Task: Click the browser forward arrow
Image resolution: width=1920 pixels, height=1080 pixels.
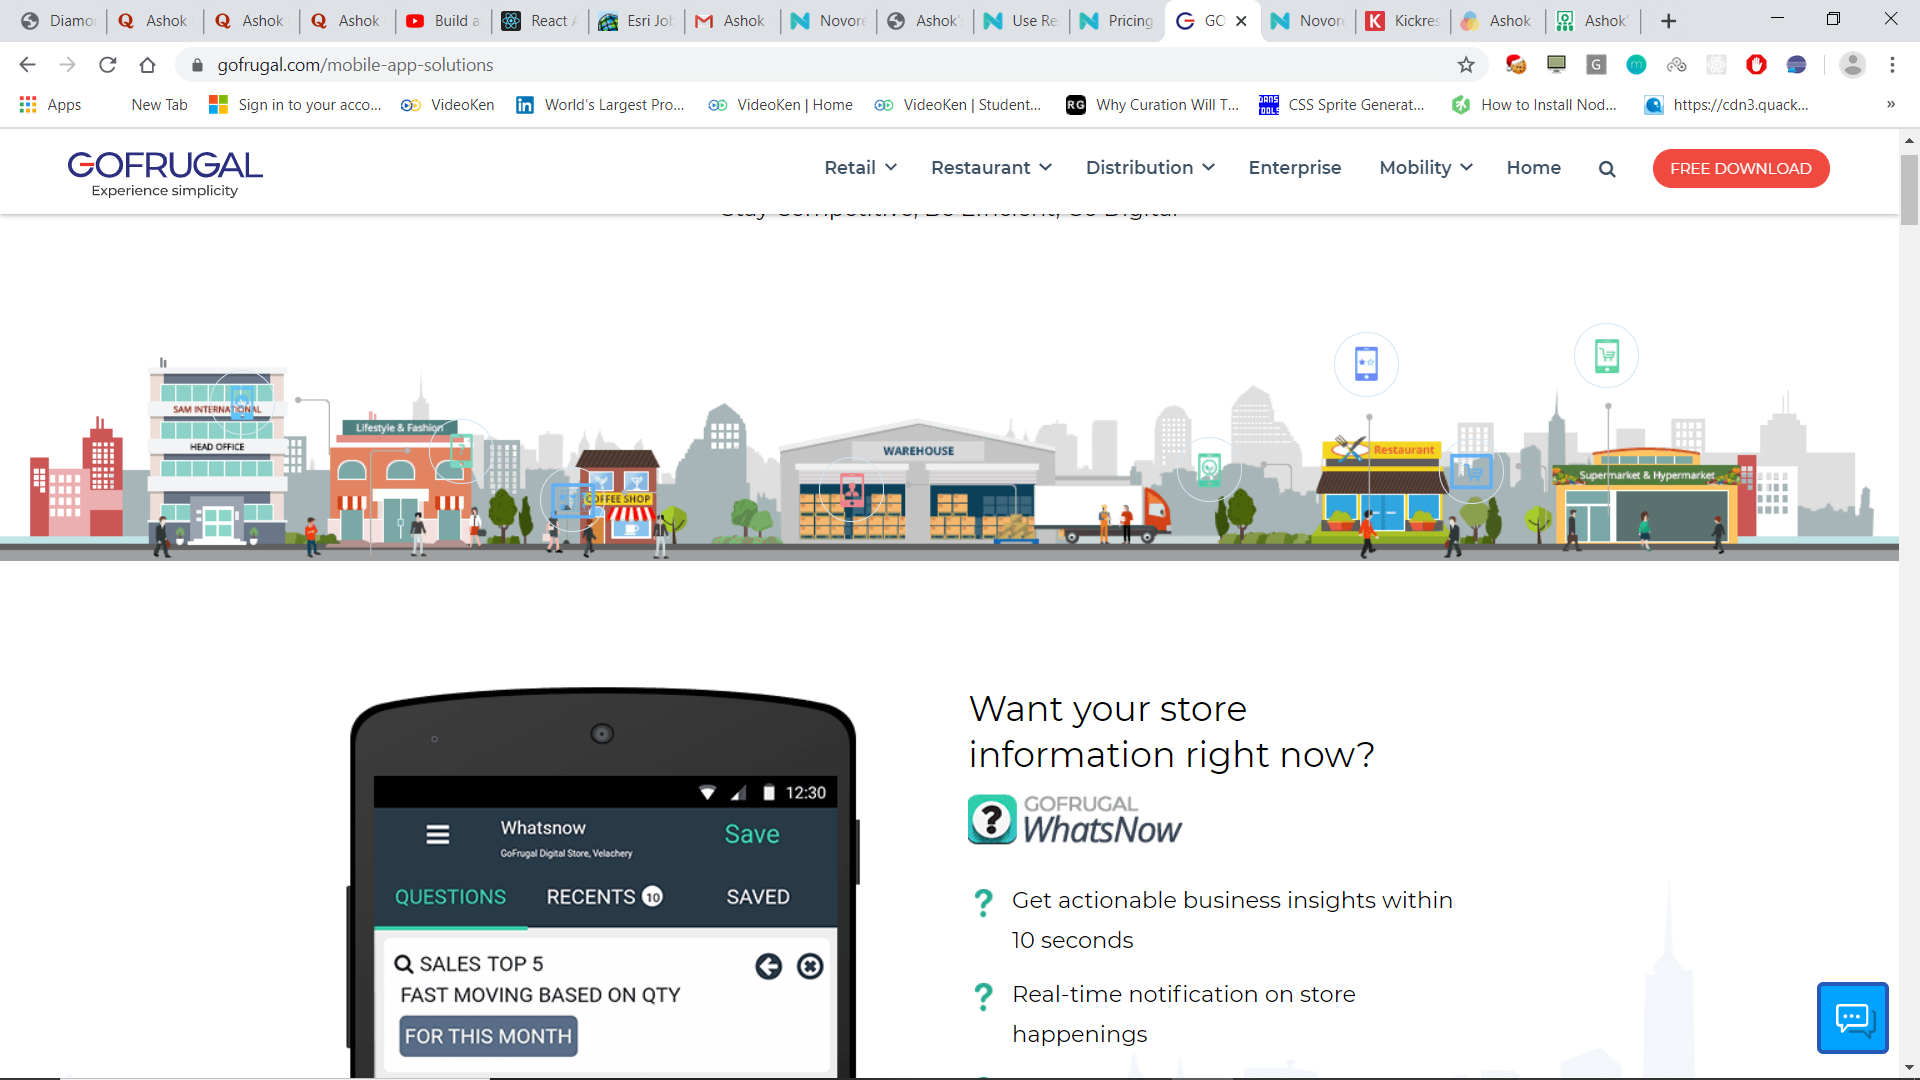Action: (x=67, y=65)
